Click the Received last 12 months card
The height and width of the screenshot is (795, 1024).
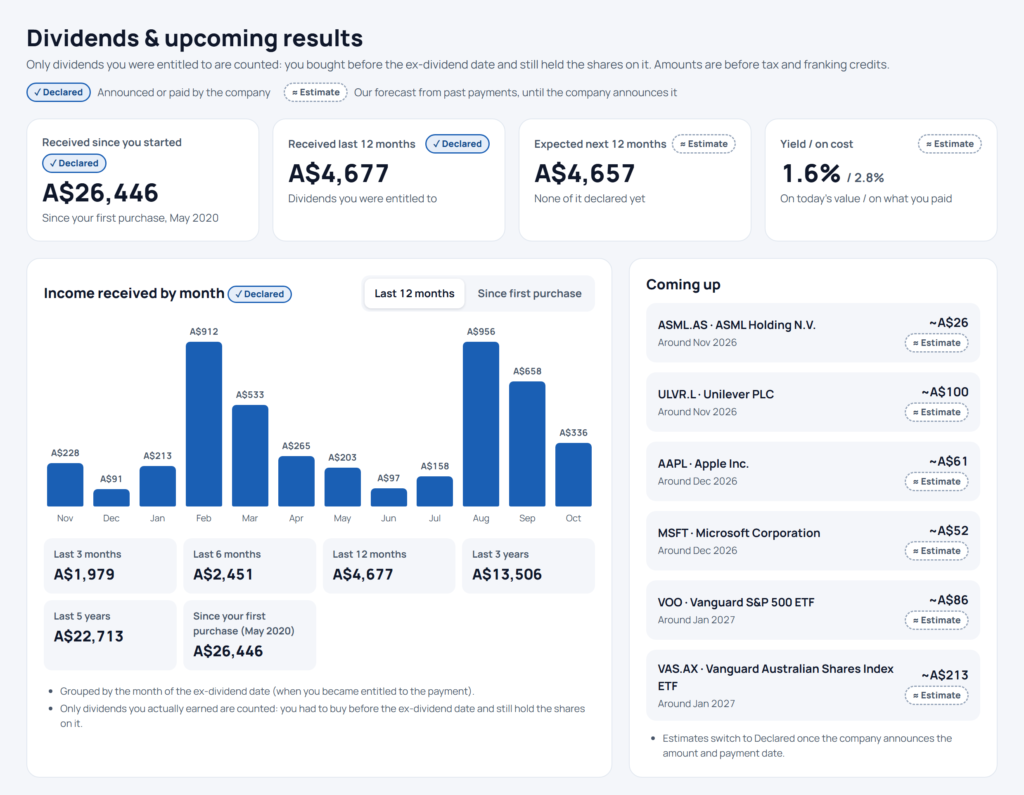(389, 180)
